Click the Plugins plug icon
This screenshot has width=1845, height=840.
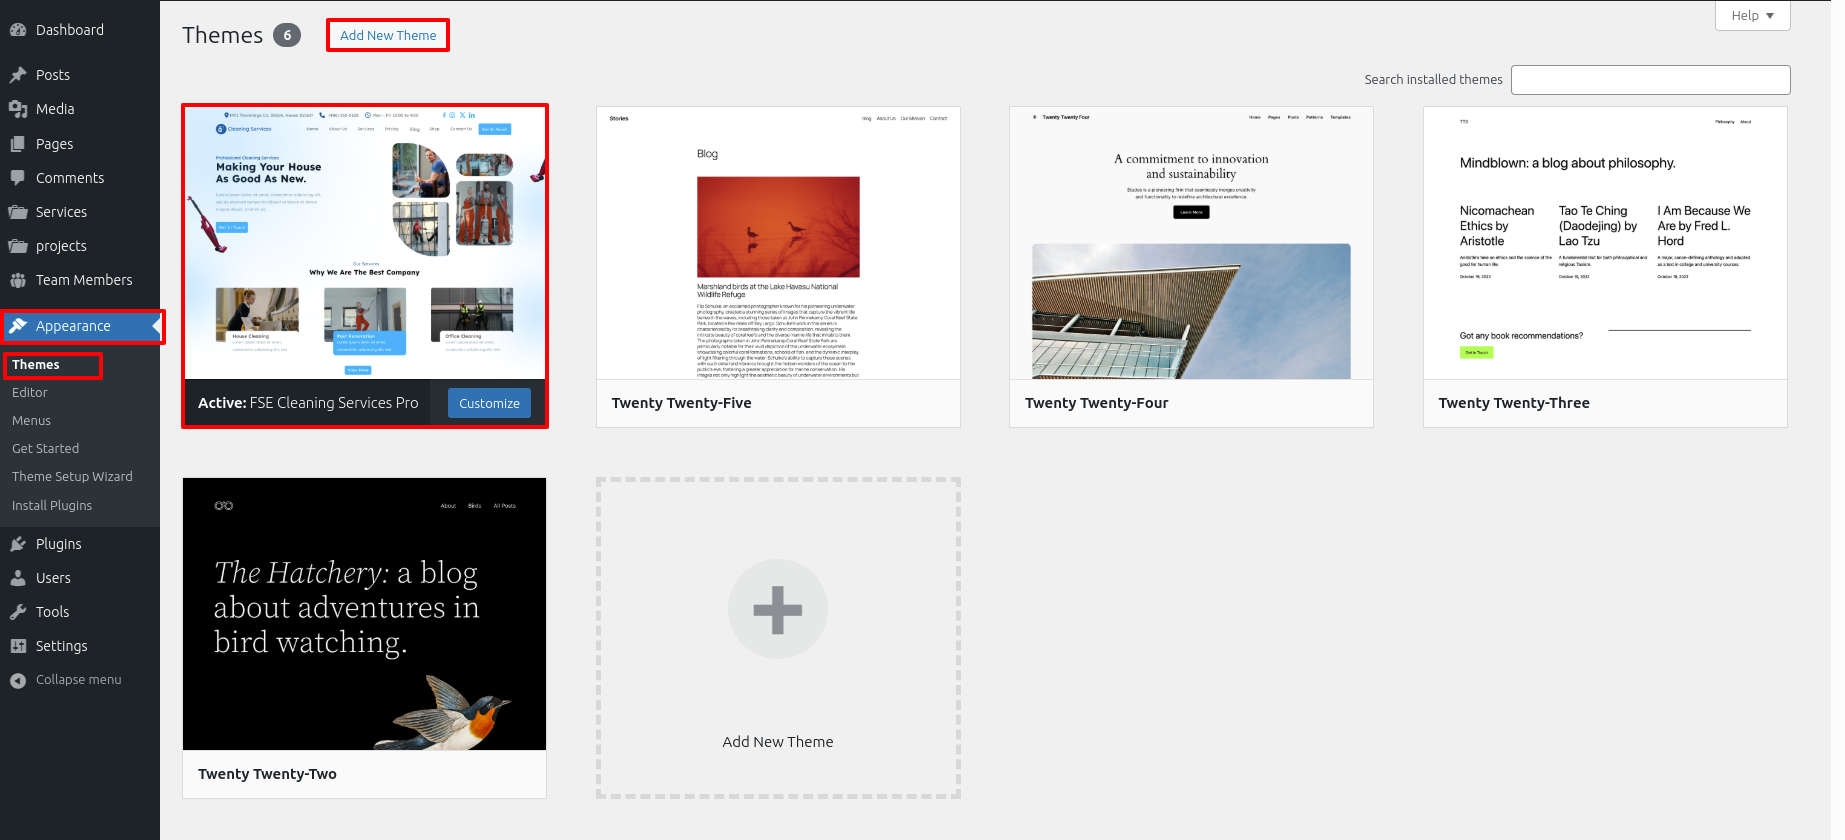point(18,544)
